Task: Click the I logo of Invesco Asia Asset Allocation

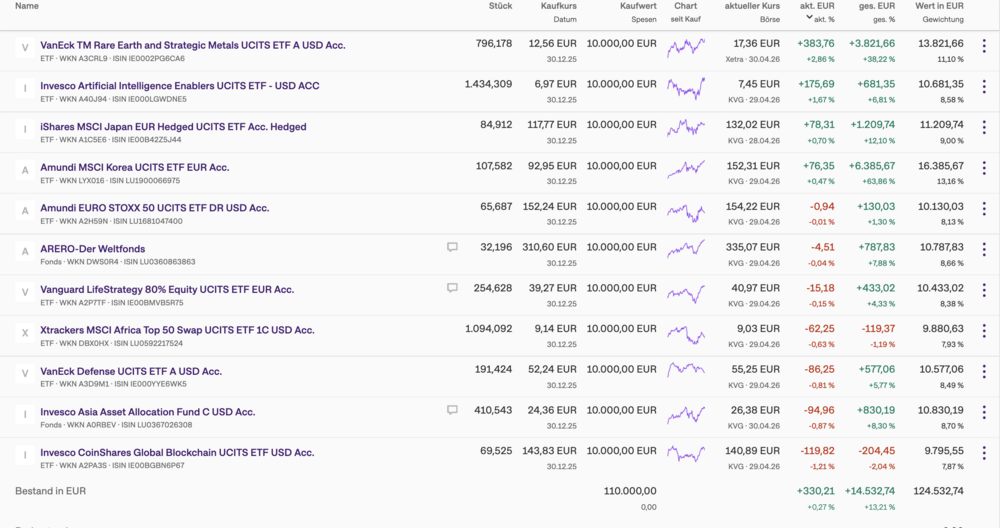Action: [x=25, y=414]
